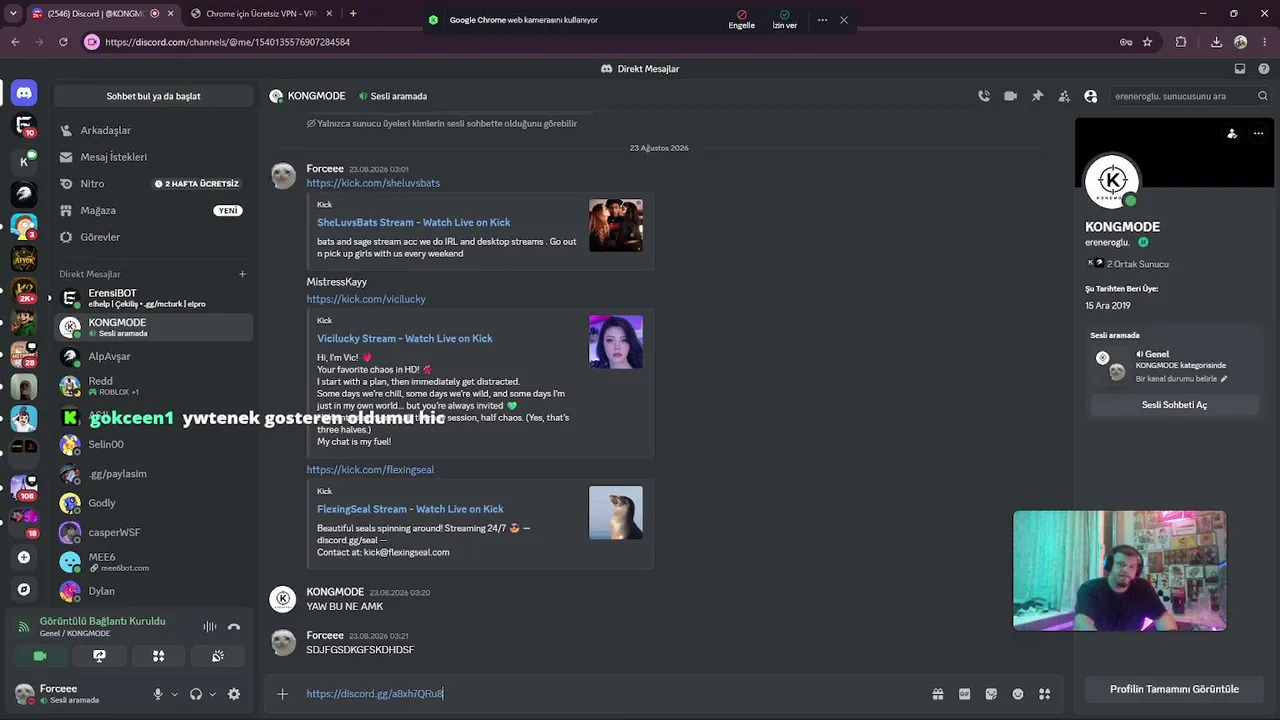Screen dimensions: 1280x720
Task: Send a gift from the message bar
Action: tap(938, 694)
